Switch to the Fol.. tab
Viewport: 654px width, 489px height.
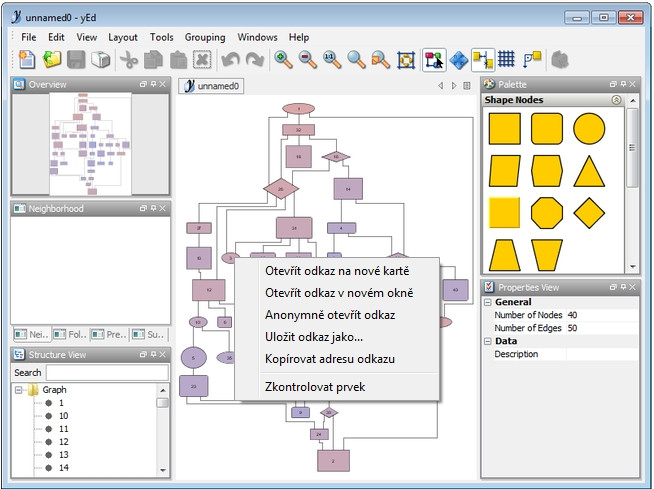pos(71,334)
